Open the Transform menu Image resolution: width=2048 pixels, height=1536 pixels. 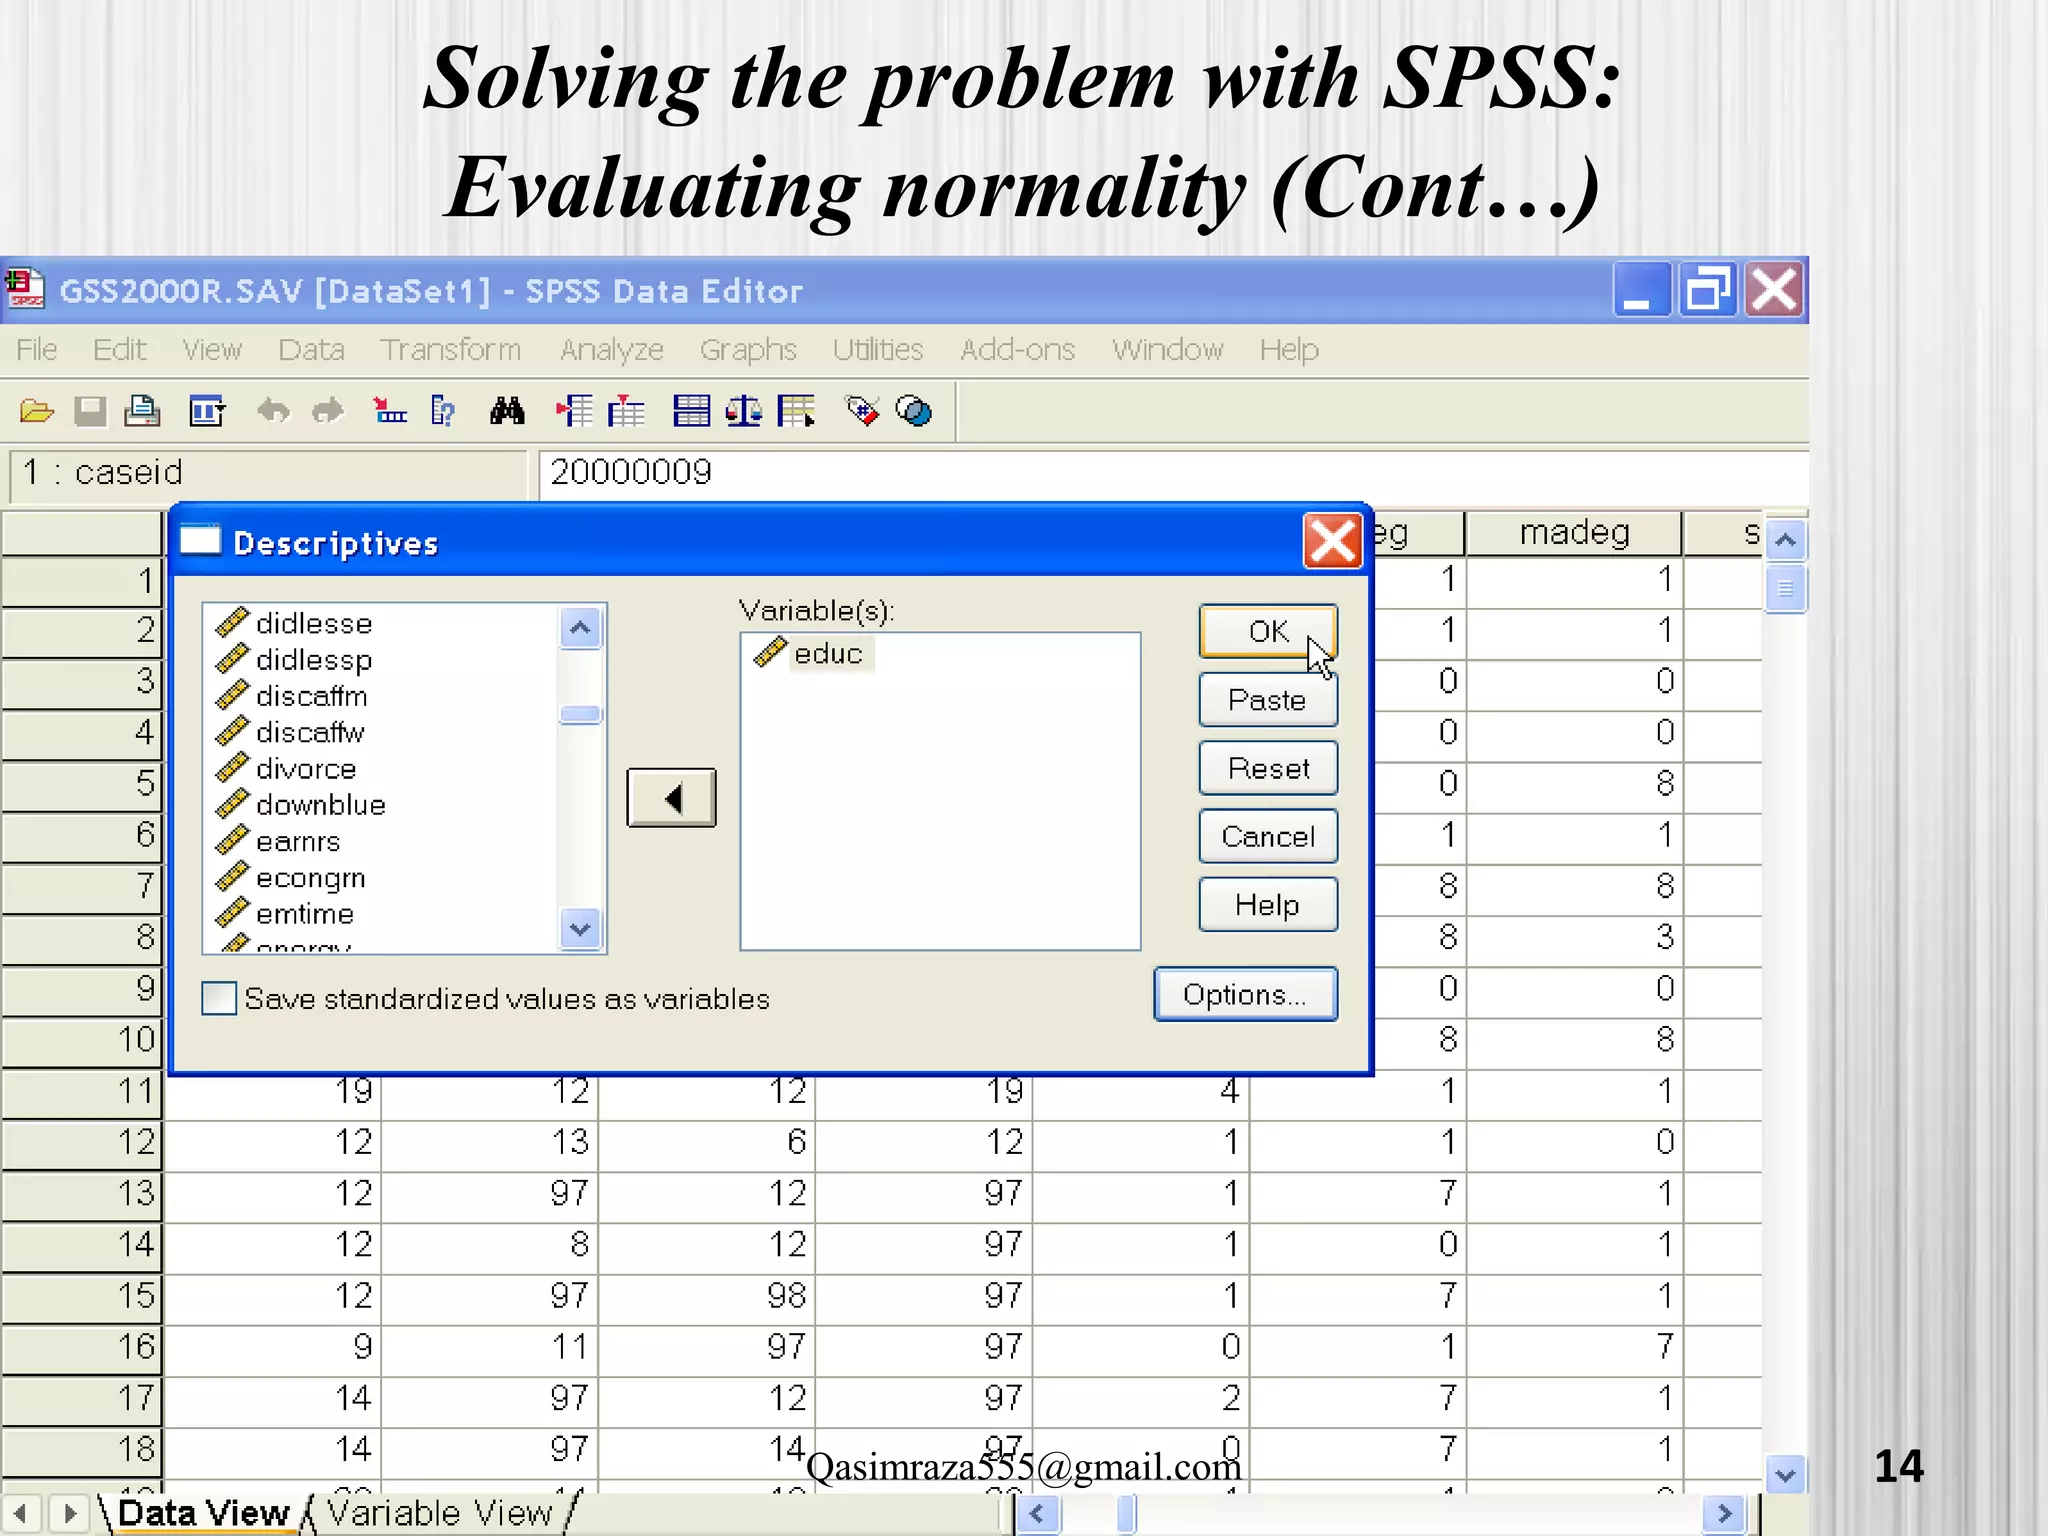(450, 349)
